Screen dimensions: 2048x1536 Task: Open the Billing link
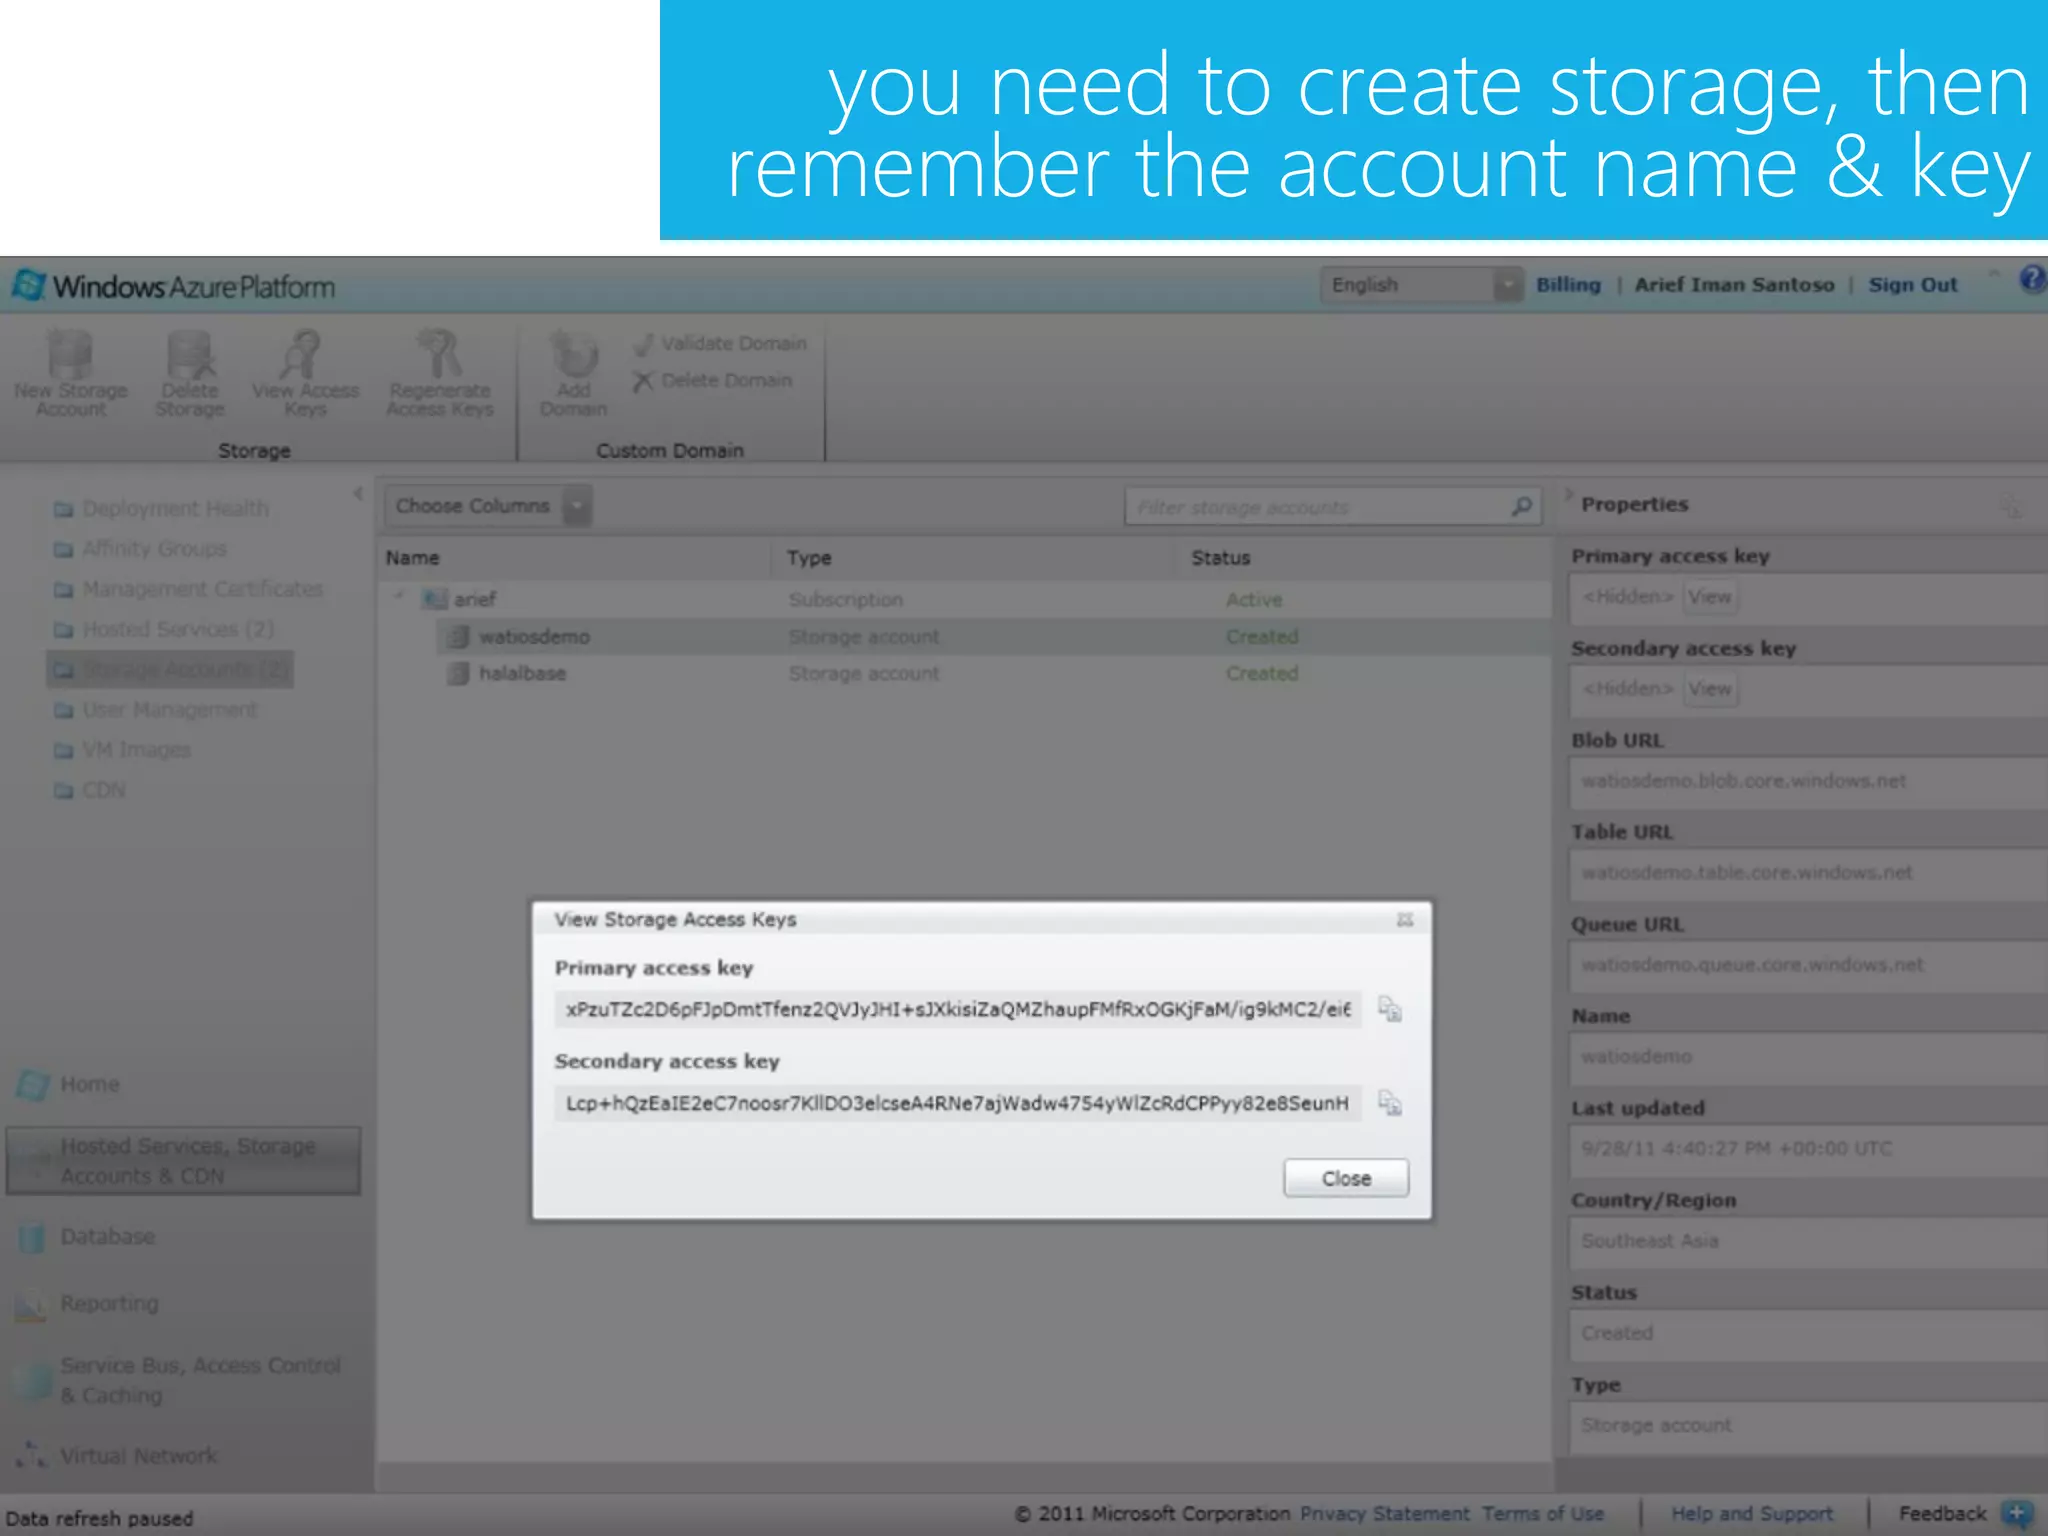[x=1568, y=285]
